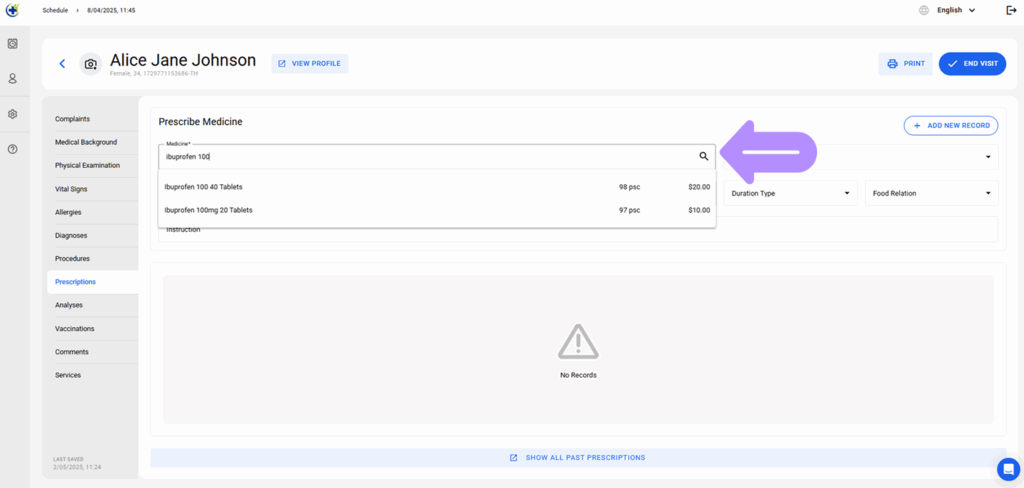Click the medicine search magnifier icon

(x=703, y=156)
